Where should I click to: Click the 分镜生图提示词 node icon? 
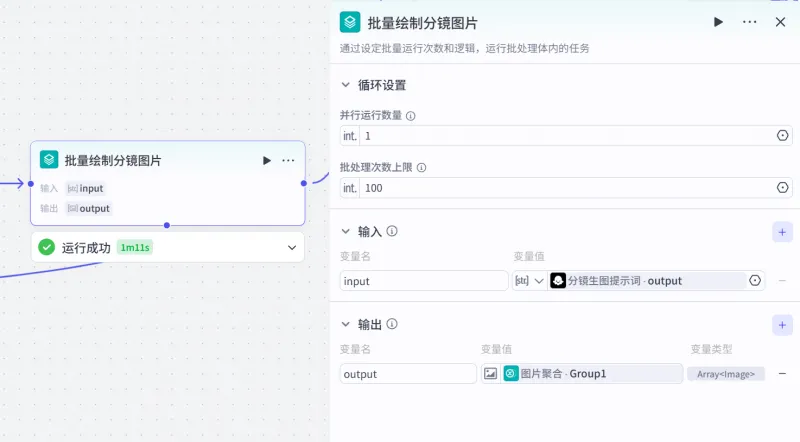(558, 280)
